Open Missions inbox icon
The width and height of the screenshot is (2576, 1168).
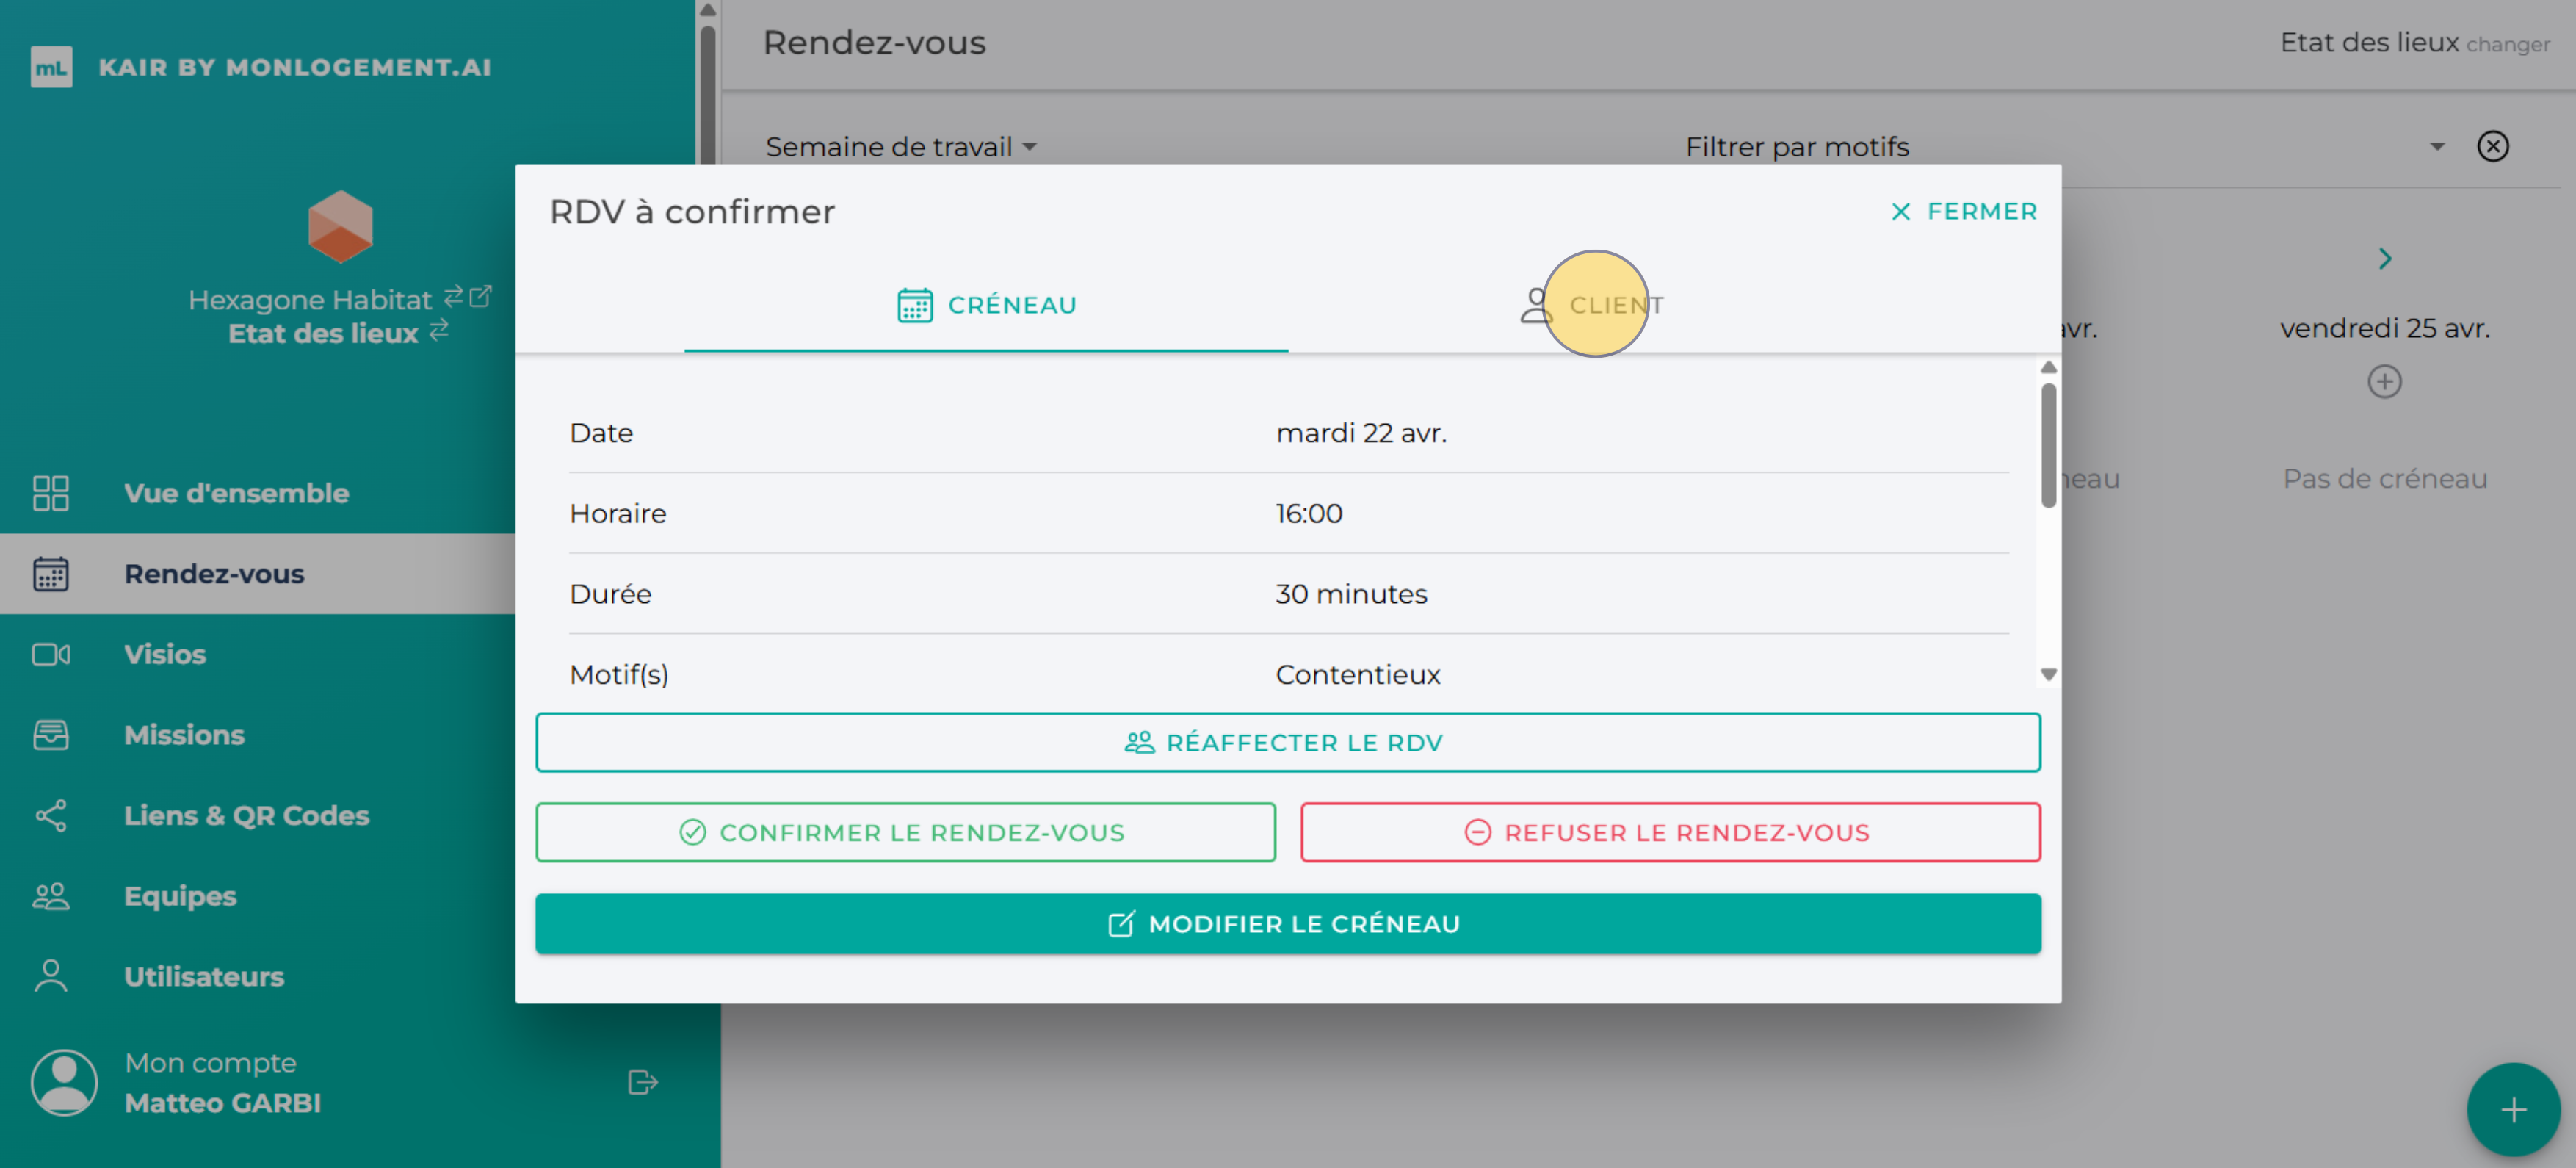(x=50, y=735)
